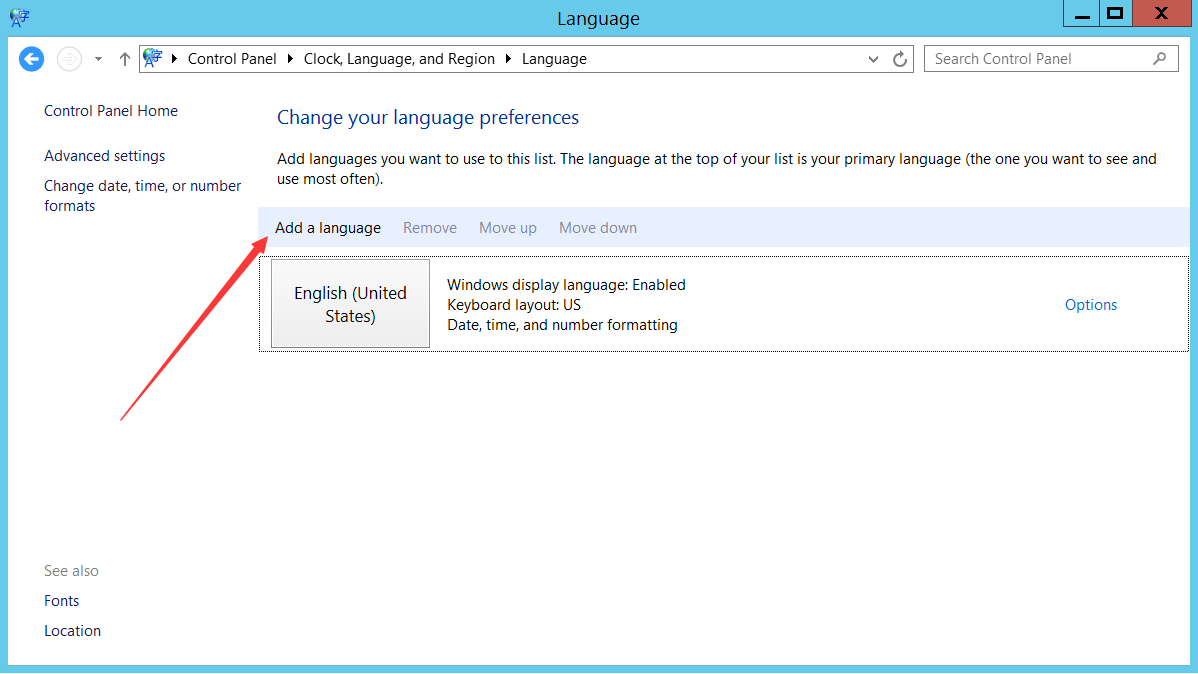Open Advanced settings in the sidebar
Screen dimensions: 1198x674
coord(105,156)
